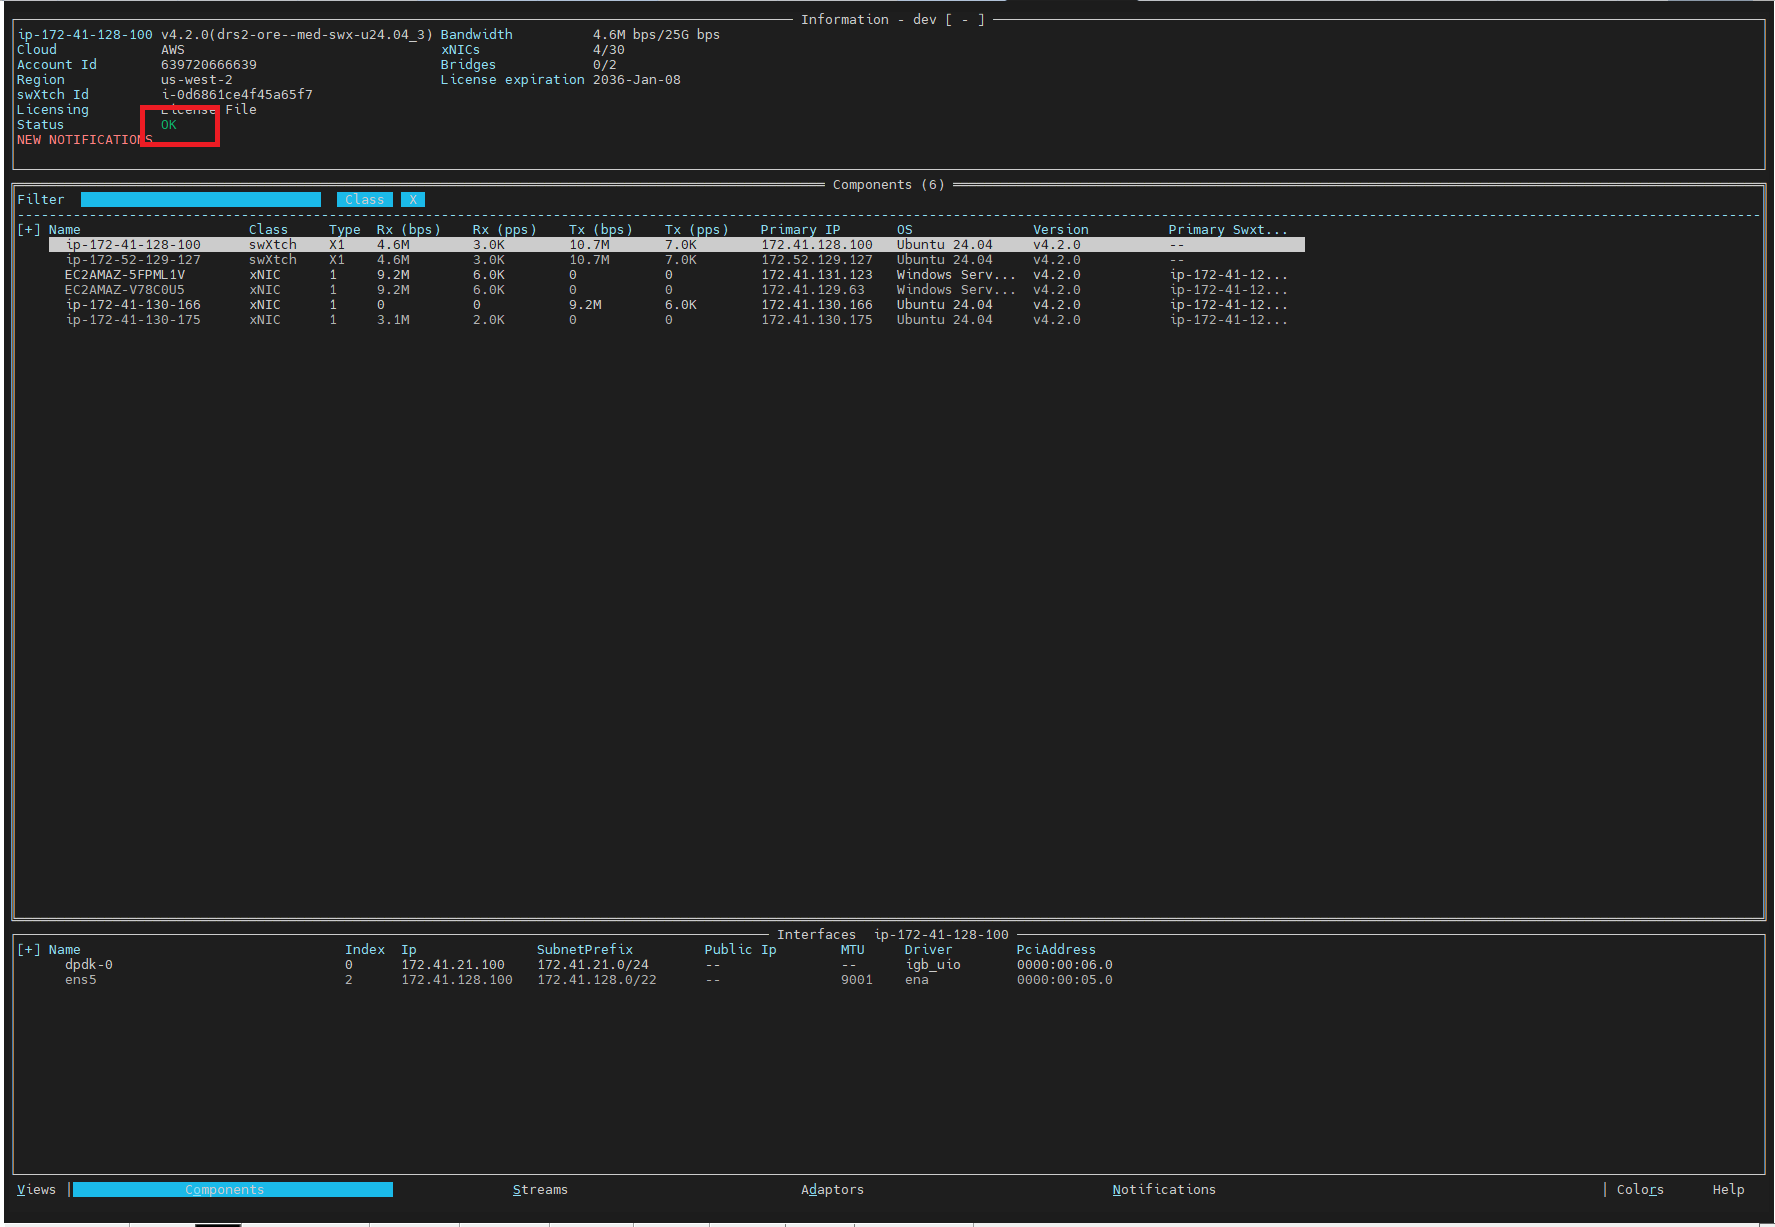The width and height of the screenshot is (1775, 1227).
Task: Switch to the Streams view
Action: 540,1190
